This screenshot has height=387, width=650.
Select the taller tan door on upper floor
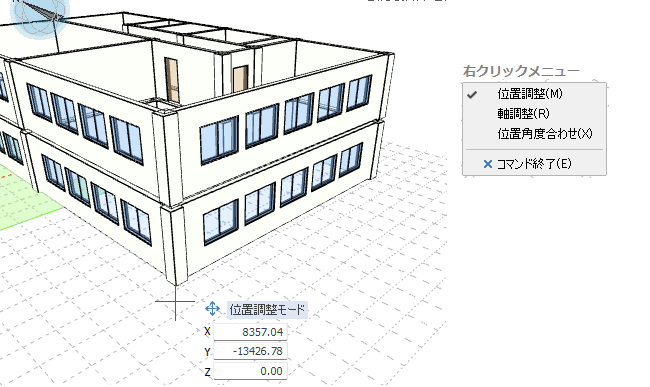click(x=172, y=80)
